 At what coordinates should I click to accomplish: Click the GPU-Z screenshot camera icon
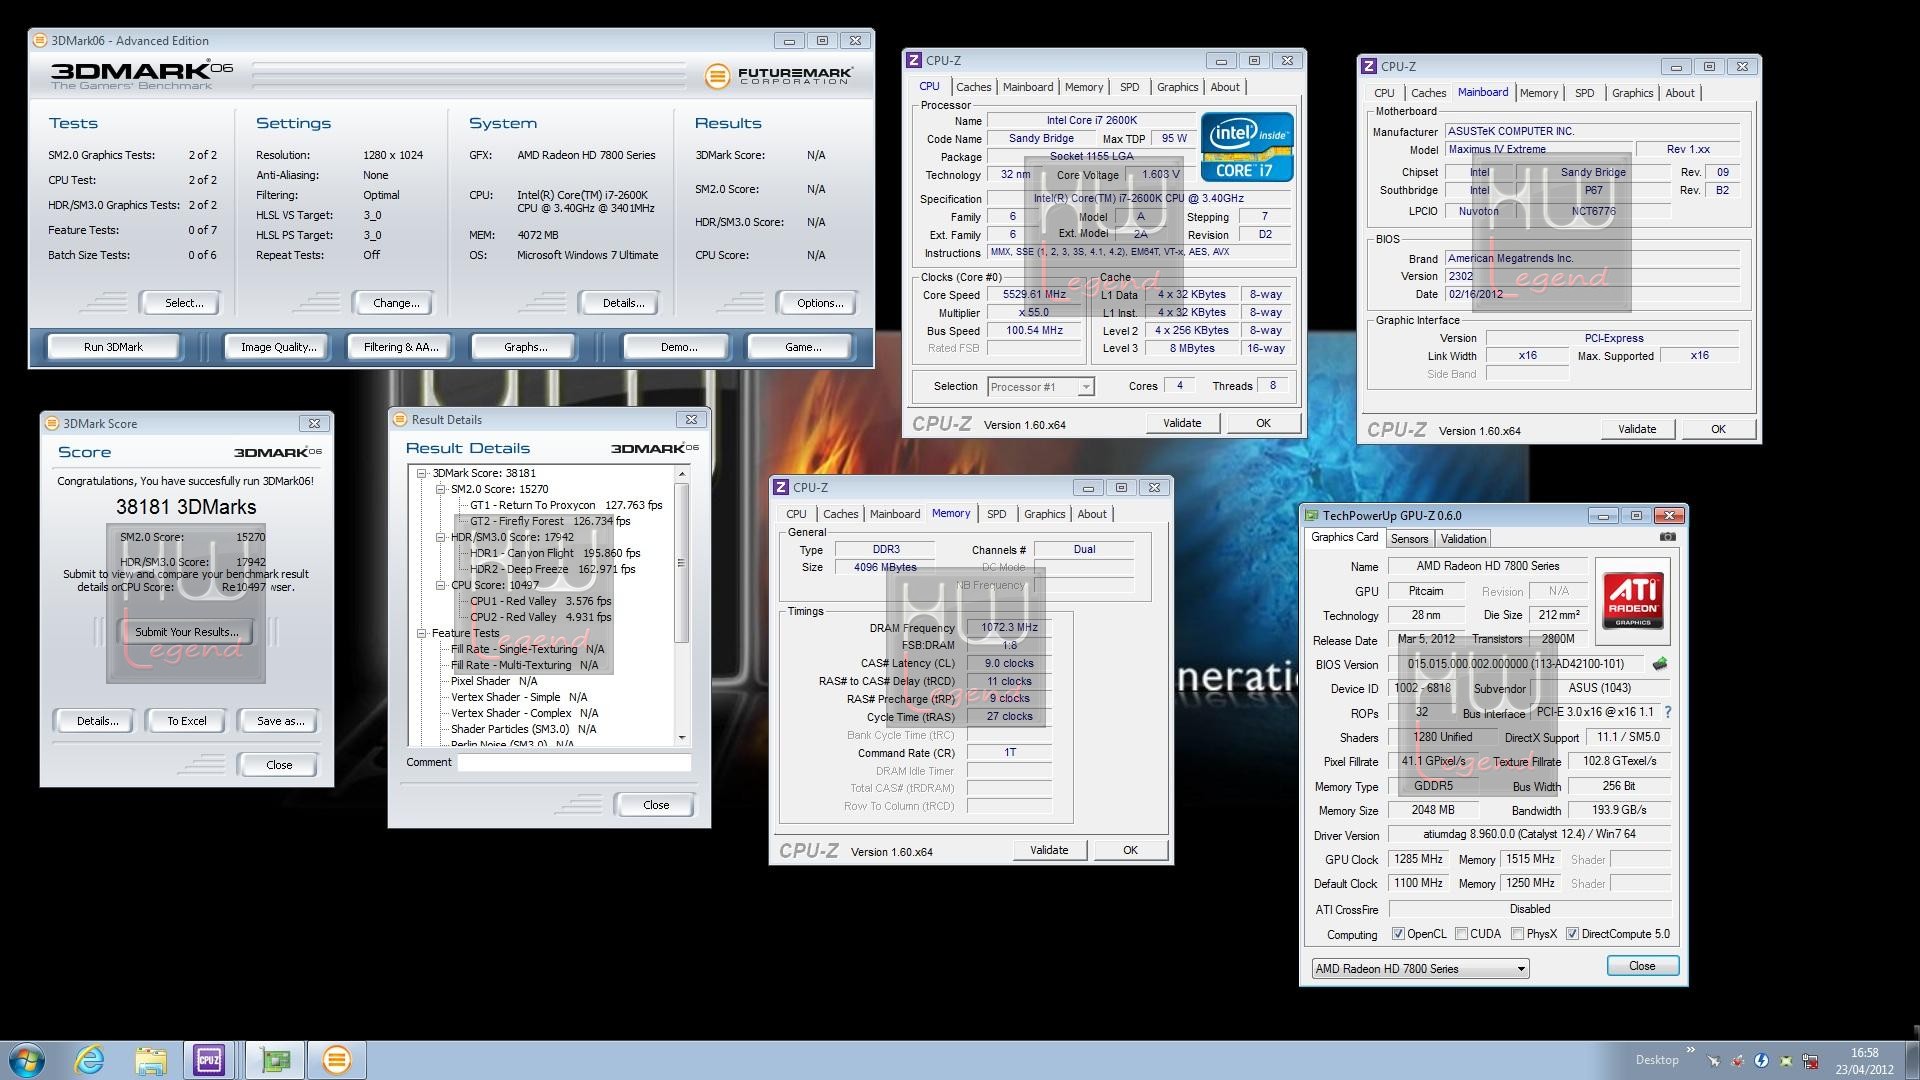coord(1667,537)
